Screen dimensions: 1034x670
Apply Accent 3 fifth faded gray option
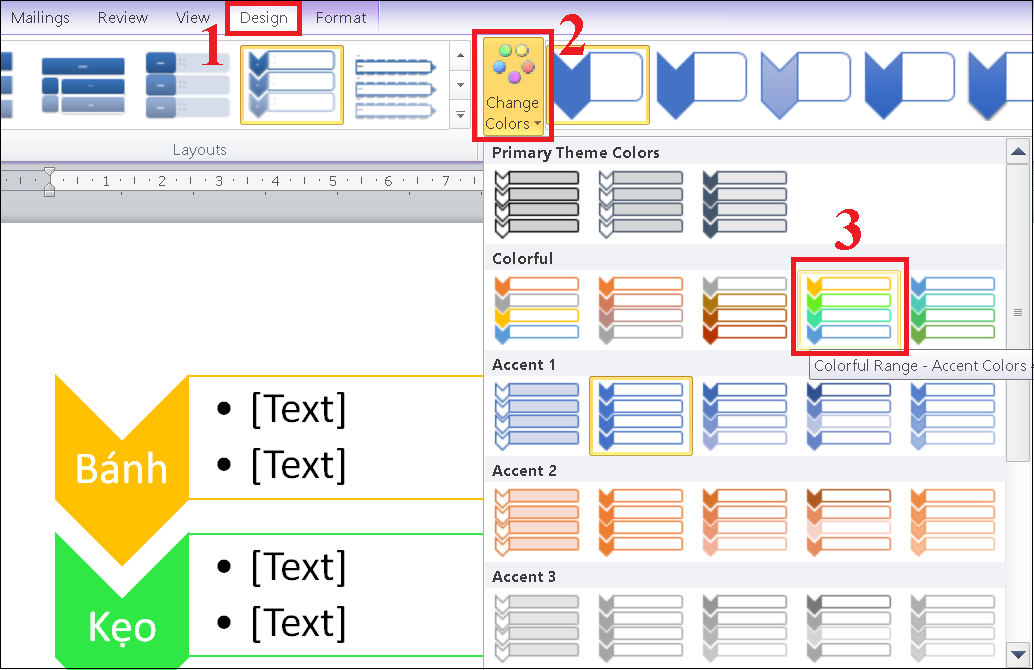click(x=953, y=628)
